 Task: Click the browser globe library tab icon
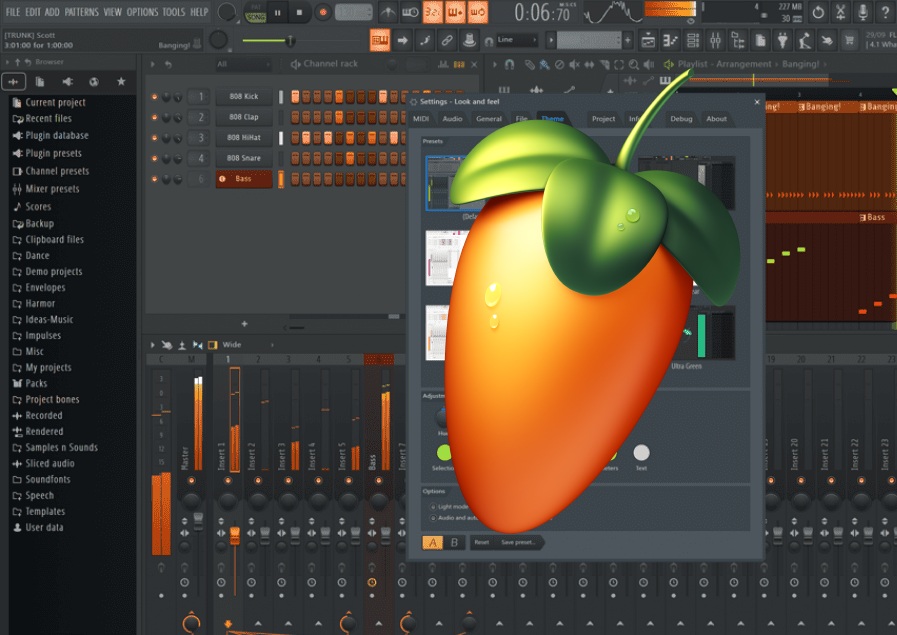coord(94,82)
